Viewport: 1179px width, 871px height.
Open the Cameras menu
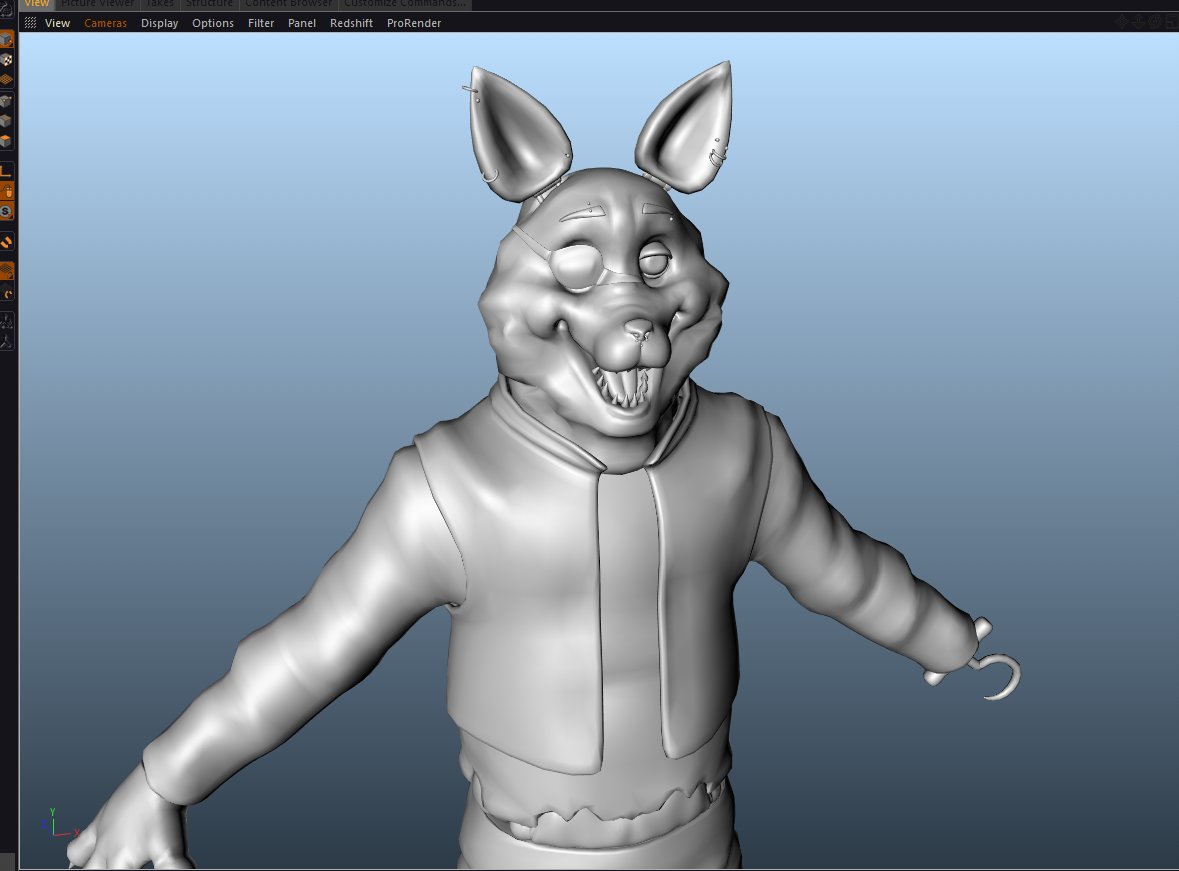[x=105, y=23]
